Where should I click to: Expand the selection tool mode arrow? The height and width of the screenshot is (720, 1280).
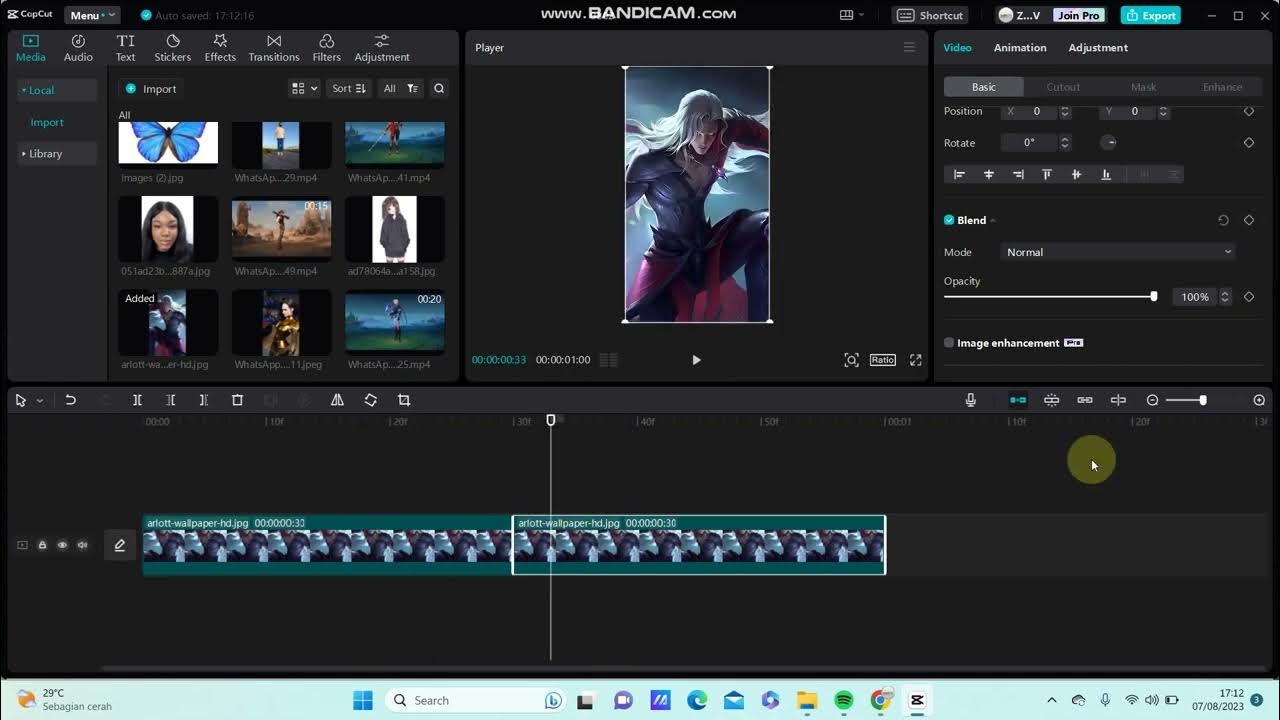pyautogui.click(x=39, y=401)
